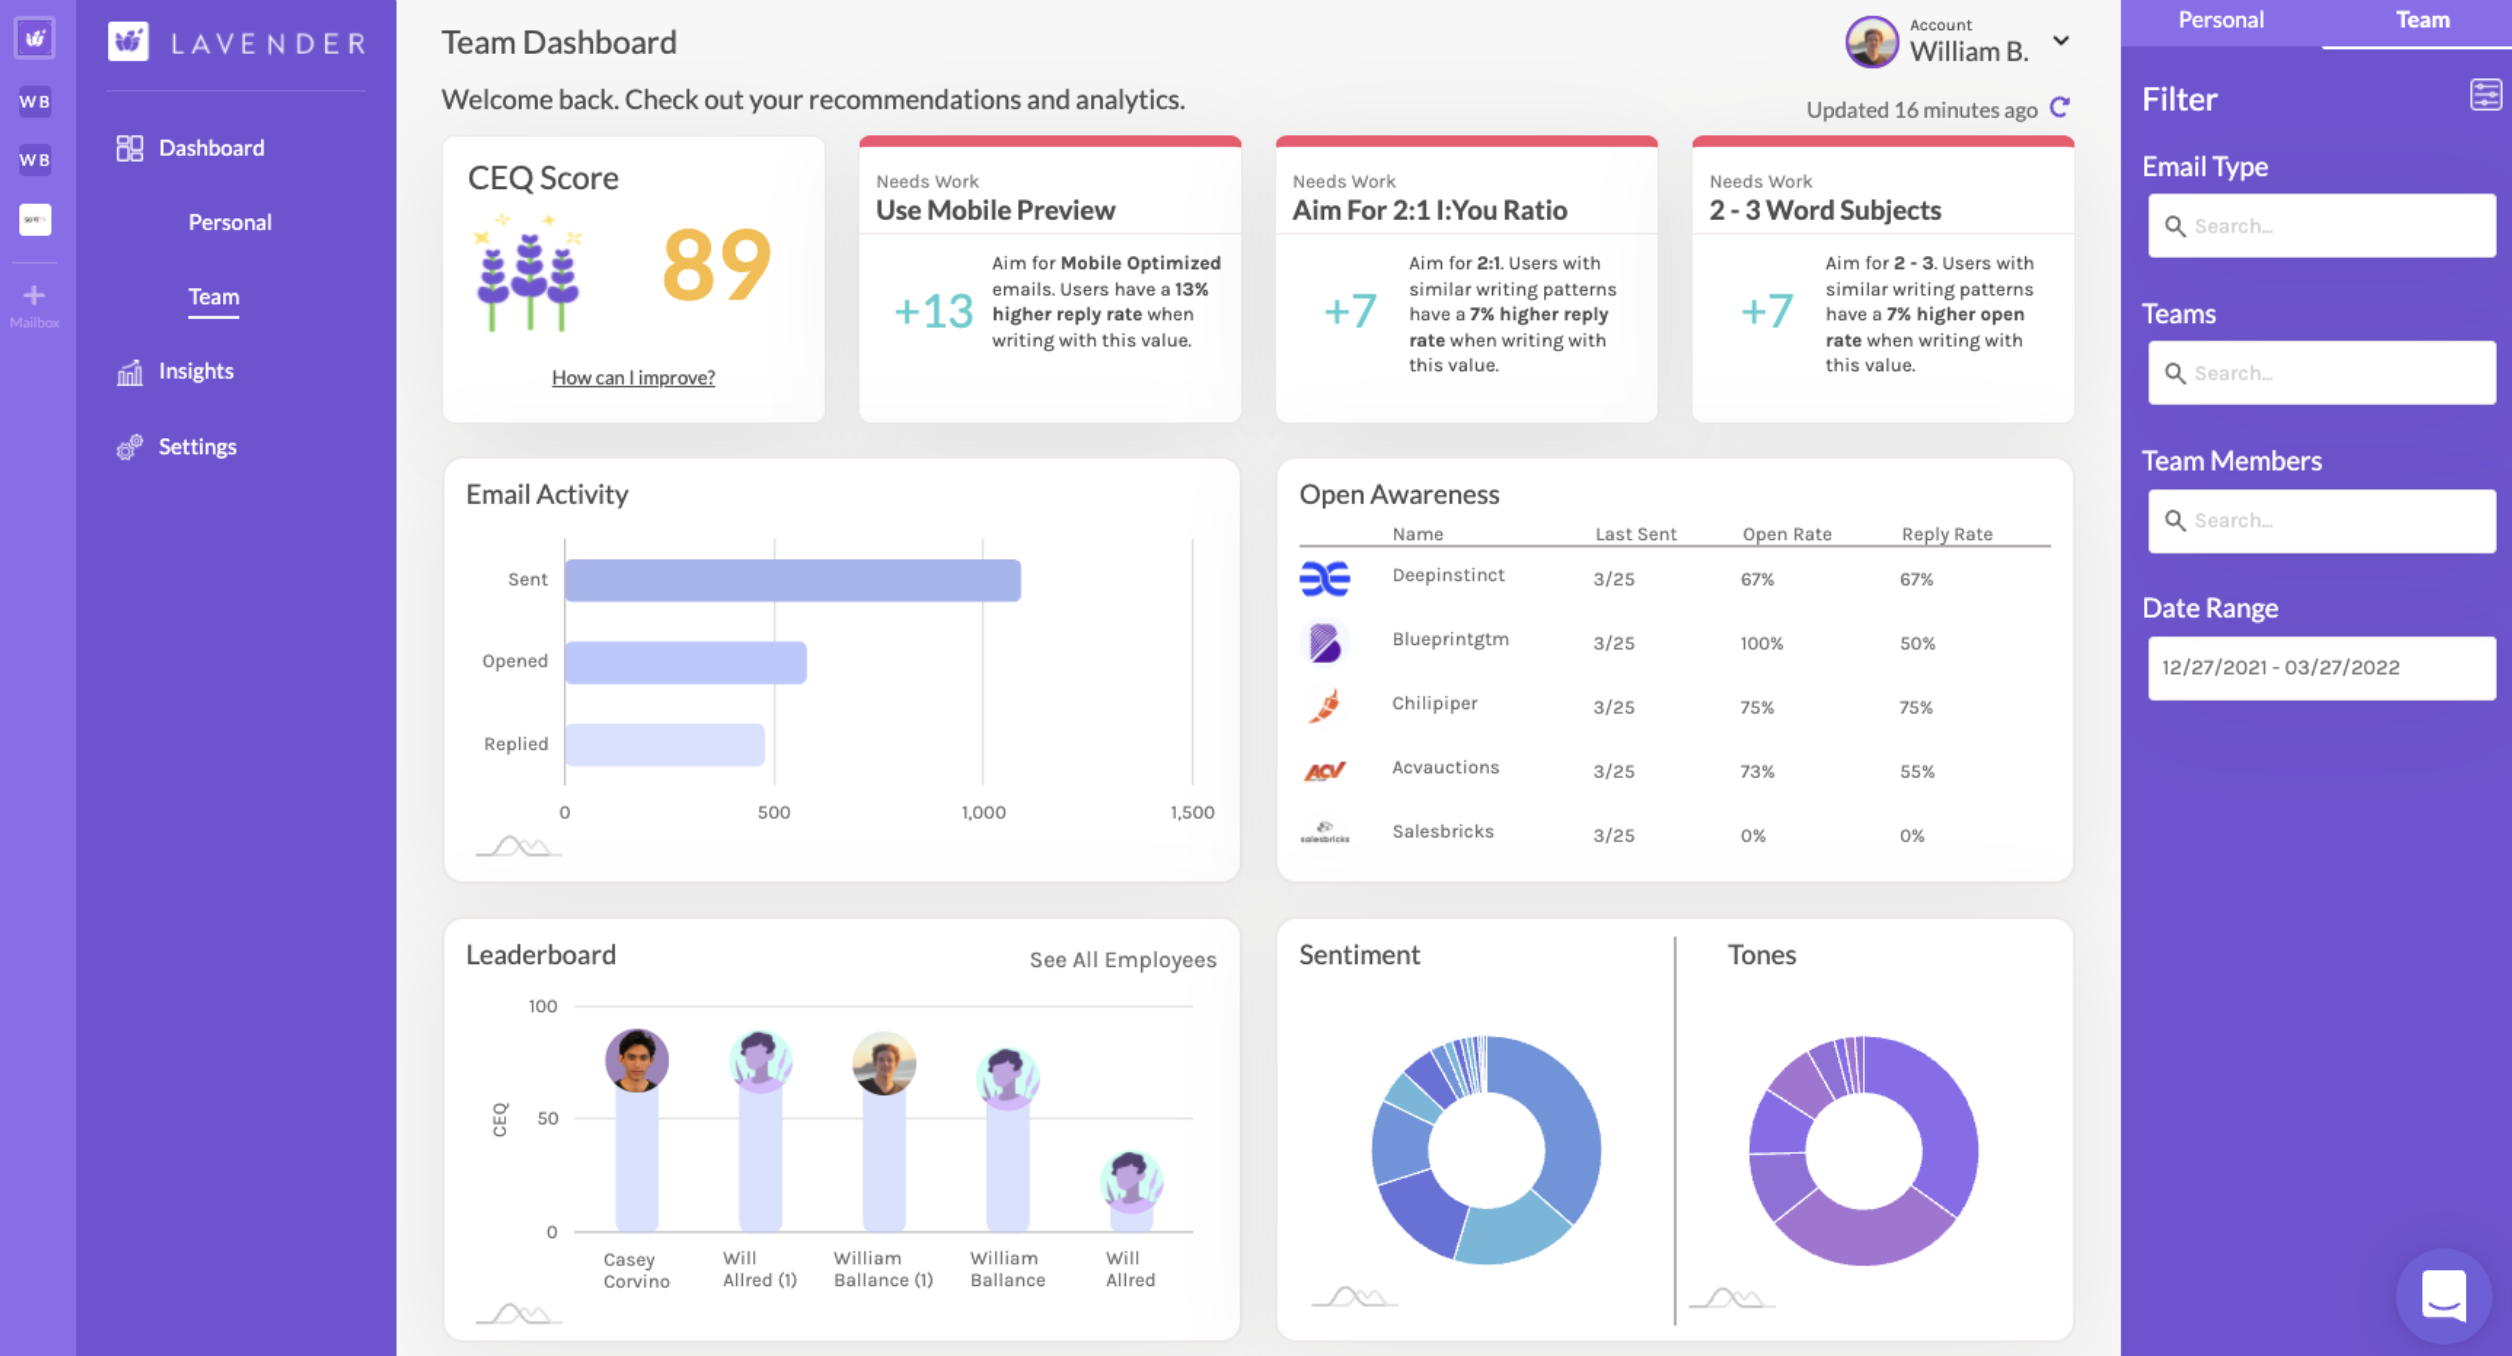Click the Team Members search field
The image size is (2512, 1356).
[2320, 521]
